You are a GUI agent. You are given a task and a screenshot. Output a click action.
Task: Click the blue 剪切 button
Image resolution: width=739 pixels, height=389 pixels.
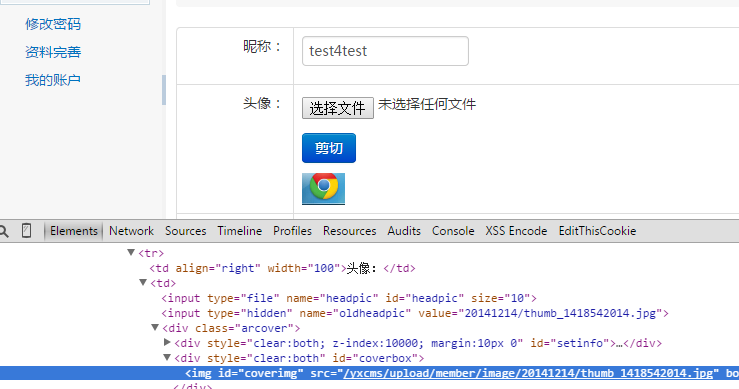[329, 148]
